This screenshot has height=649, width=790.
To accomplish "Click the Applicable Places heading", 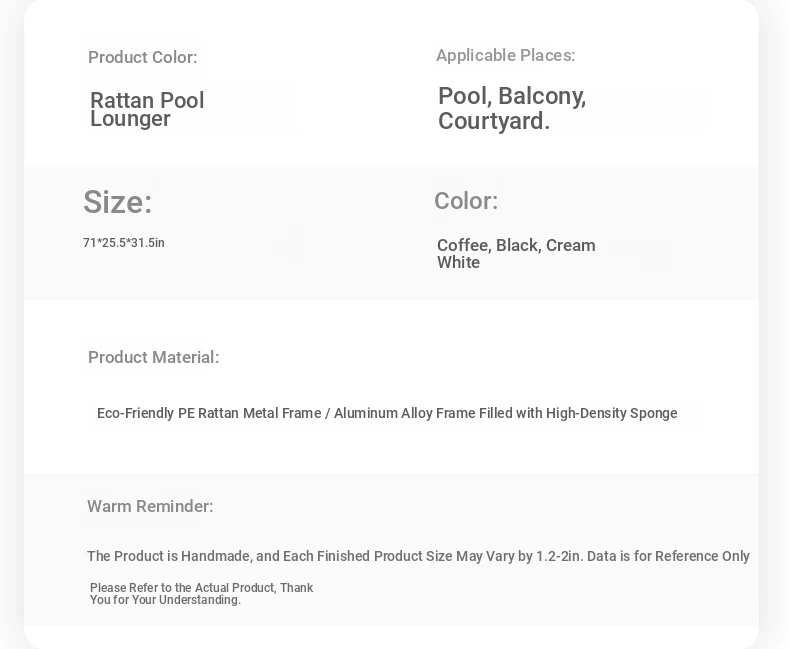I will pos(505,55).
